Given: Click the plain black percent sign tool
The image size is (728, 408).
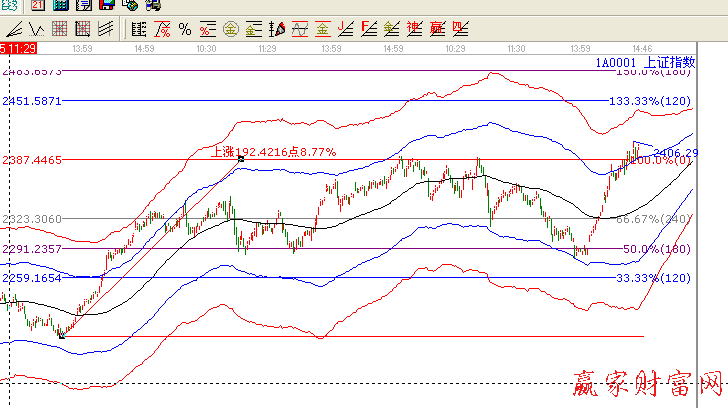Looking at the screenshot, I should pyautogui.click(x=185, y=29).
